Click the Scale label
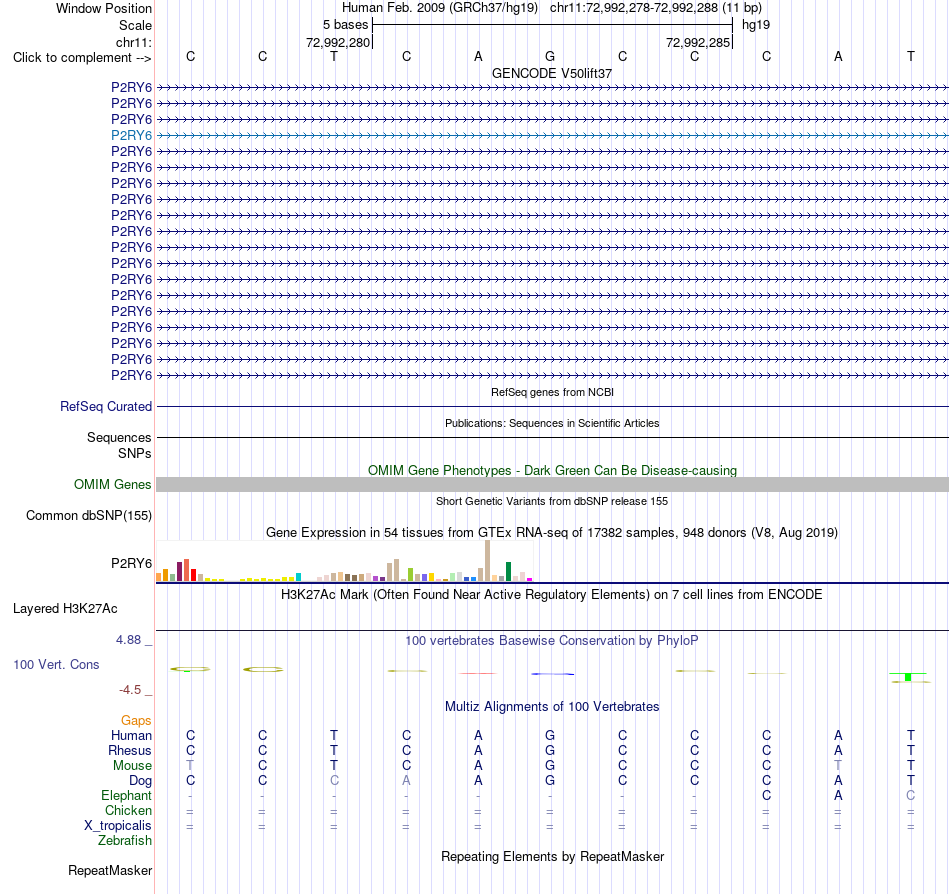Viewport: 950px width, 894px height. pos(135,25)
